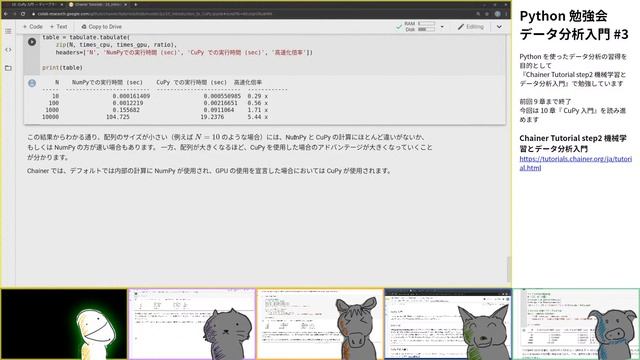Click the output value 19.2376
Viewport: 640px width, 360px height.
pyautogui.click(x=212, y=117)
